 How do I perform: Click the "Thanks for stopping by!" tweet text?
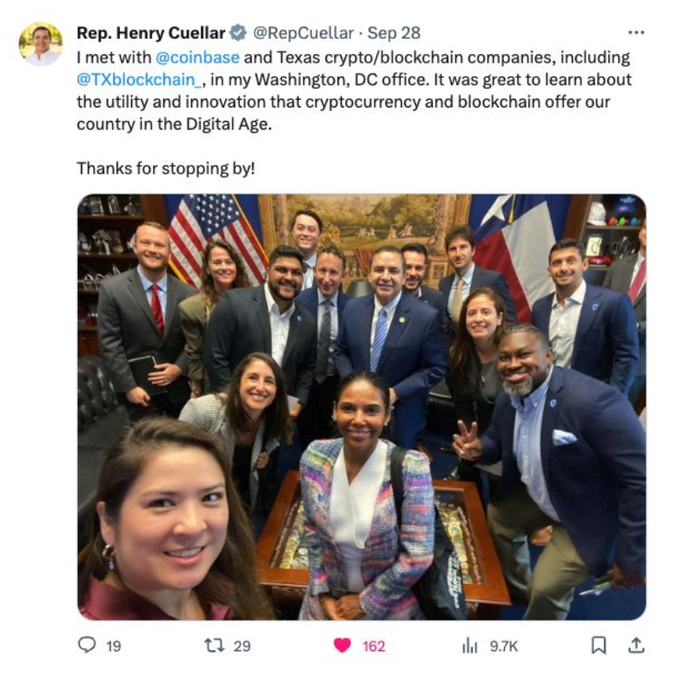166,168
